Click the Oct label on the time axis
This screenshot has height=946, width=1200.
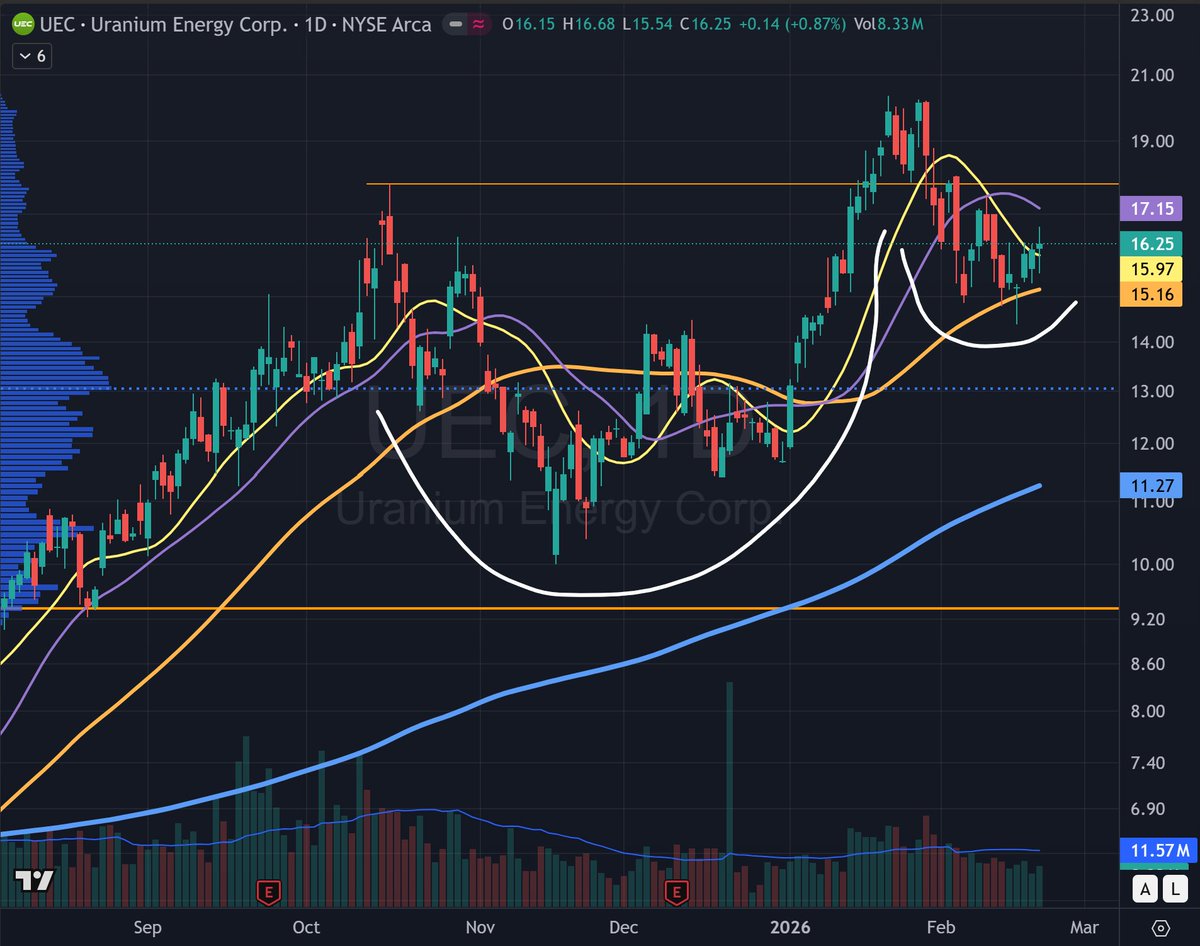pyautogui.click(x=306, y=926)
